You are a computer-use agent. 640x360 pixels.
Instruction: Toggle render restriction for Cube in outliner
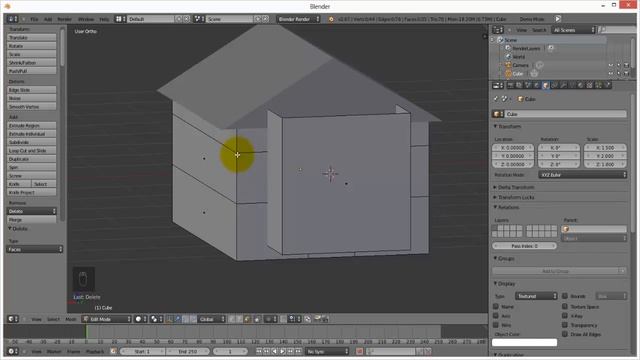[626, 74]
